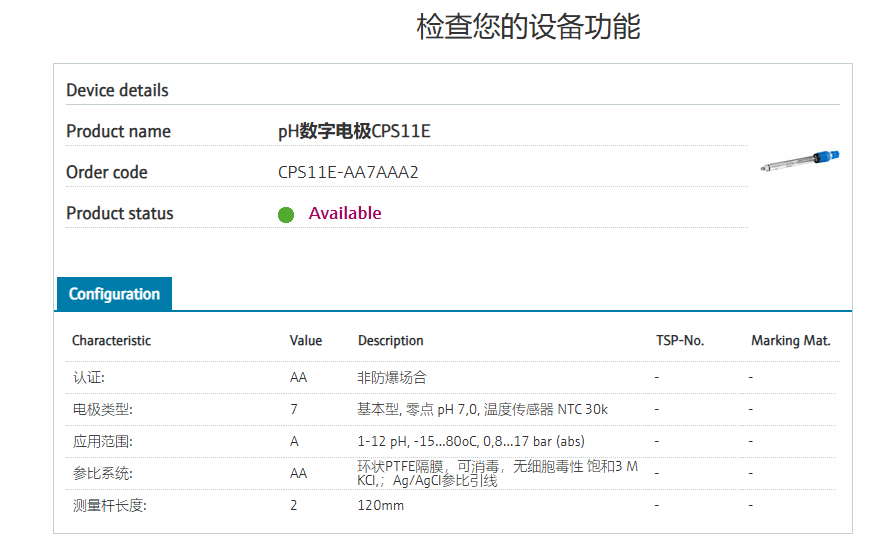Click the Characteristic column header
The height and width of the screenshot is (552, 889).
coord(111,341)
